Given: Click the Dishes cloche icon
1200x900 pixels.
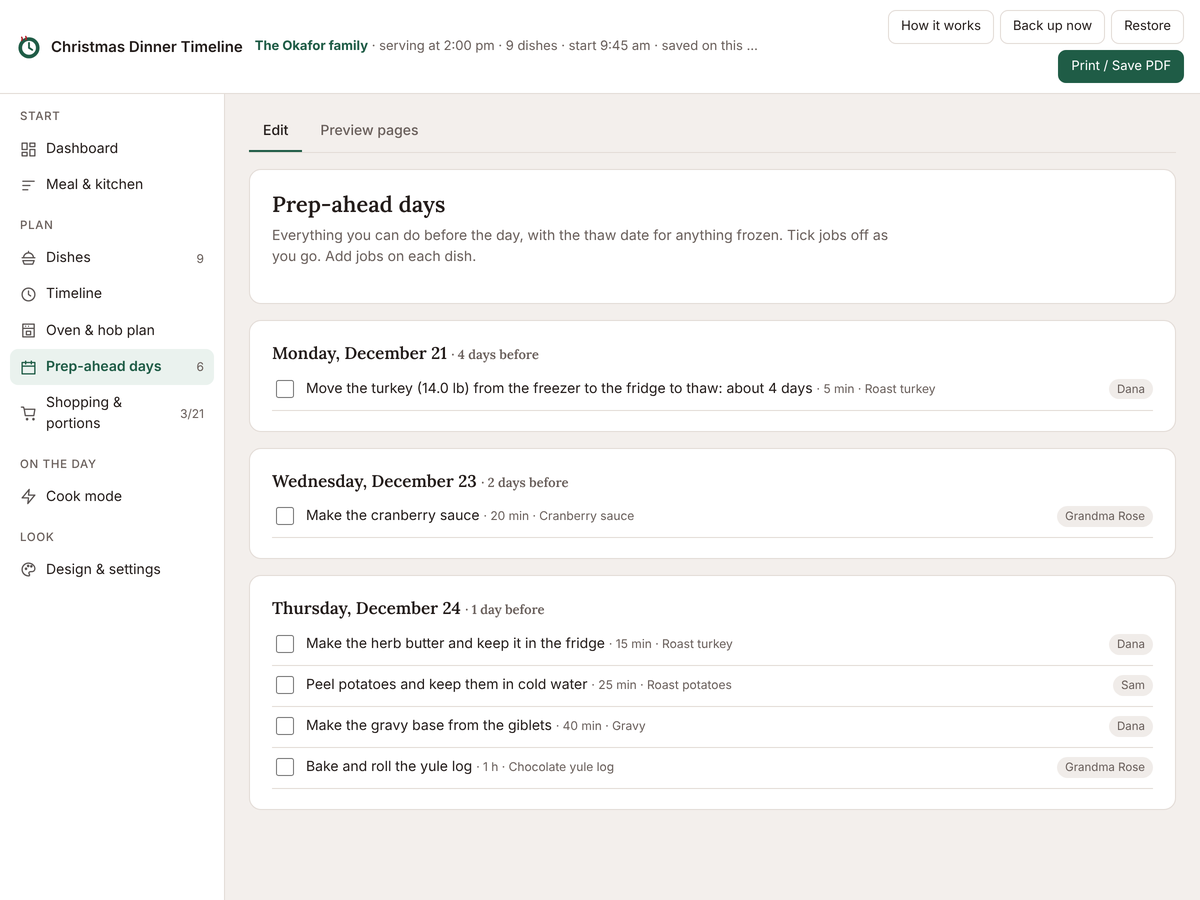Looking at the screenshot, I should pos(28,258).
